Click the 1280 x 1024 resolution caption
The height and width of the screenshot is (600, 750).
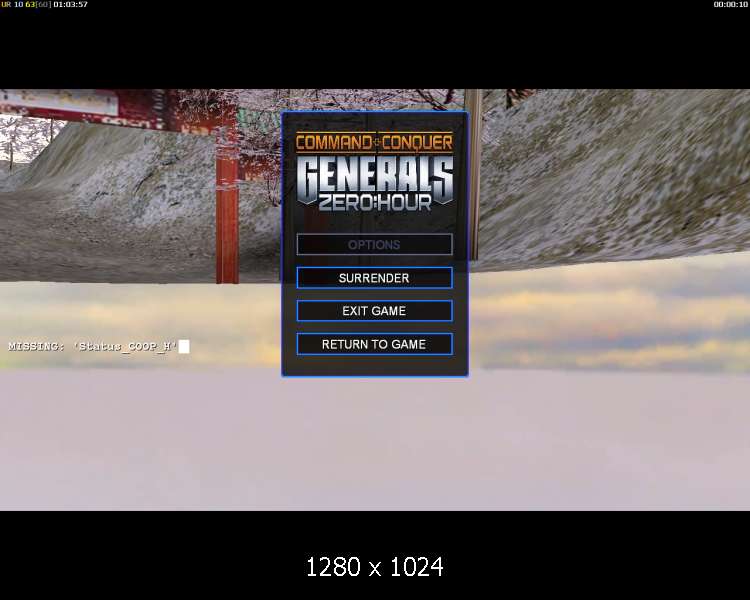pyautogui.click(x=375, y=567)
